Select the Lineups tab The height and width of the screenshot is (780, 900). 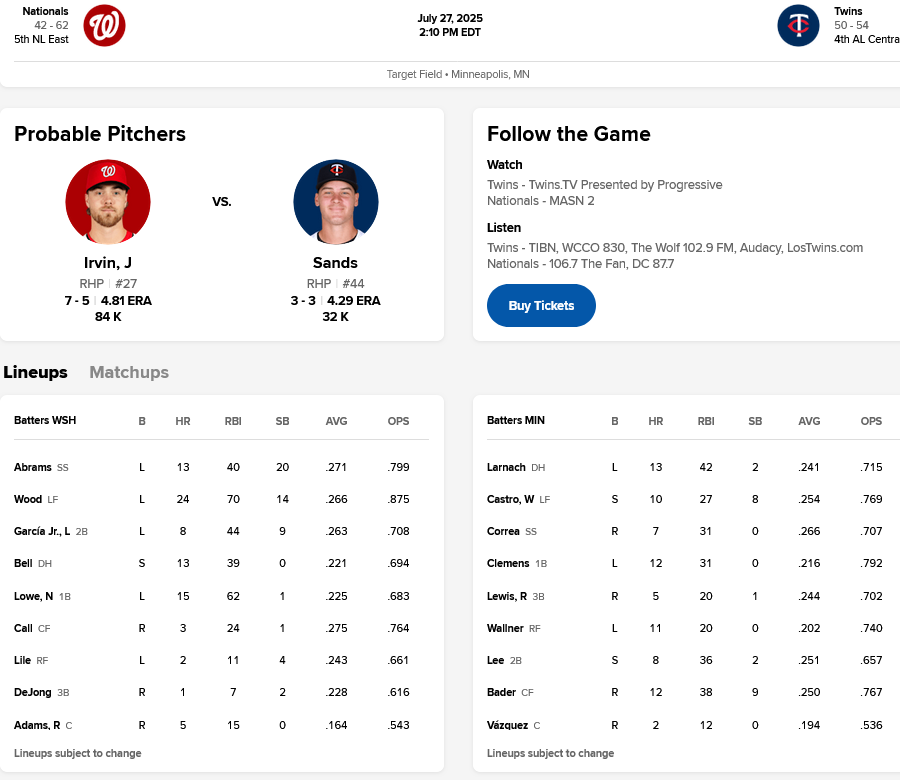tap(36, 372)
